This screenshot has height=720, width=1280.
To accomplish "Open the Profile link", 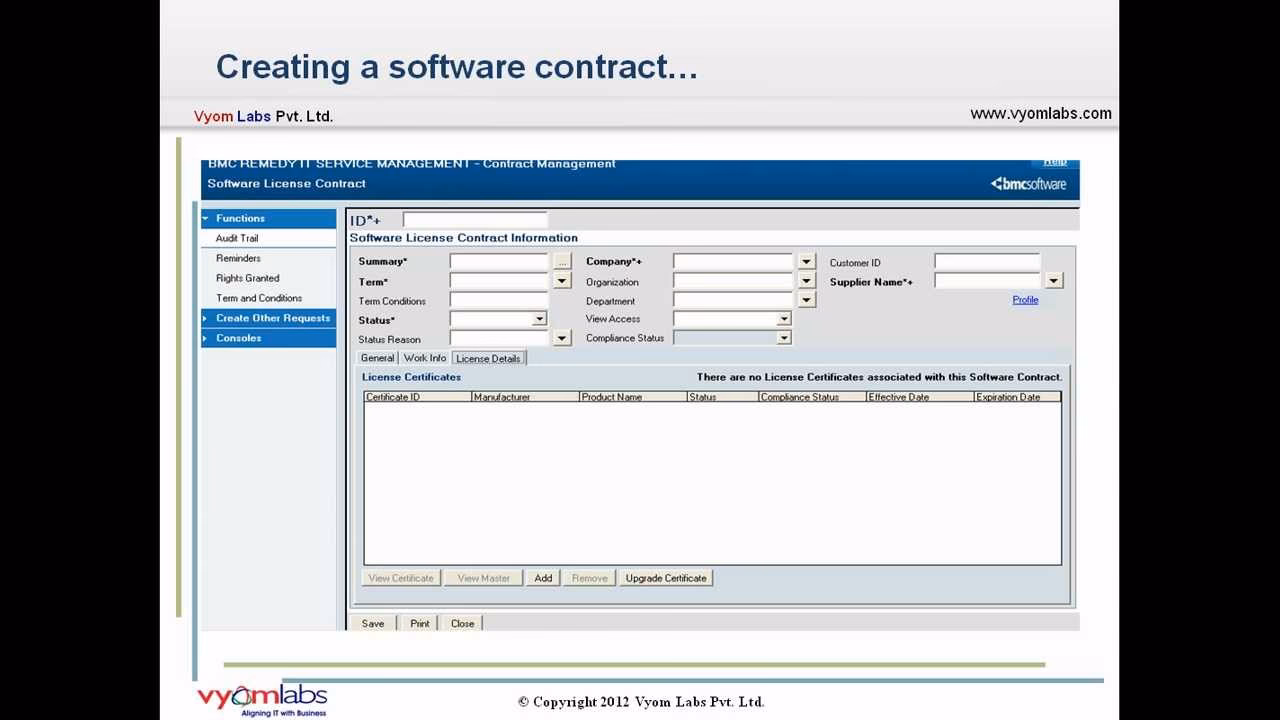I will 1025,300.
